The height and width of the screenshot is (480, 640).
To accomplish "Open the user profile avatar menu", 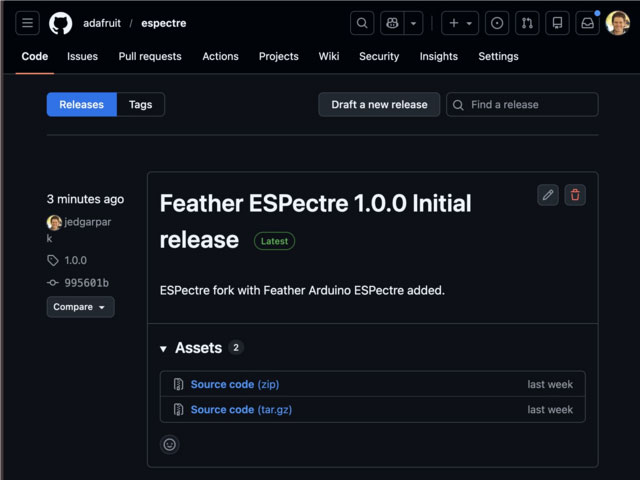I will 618,23.
